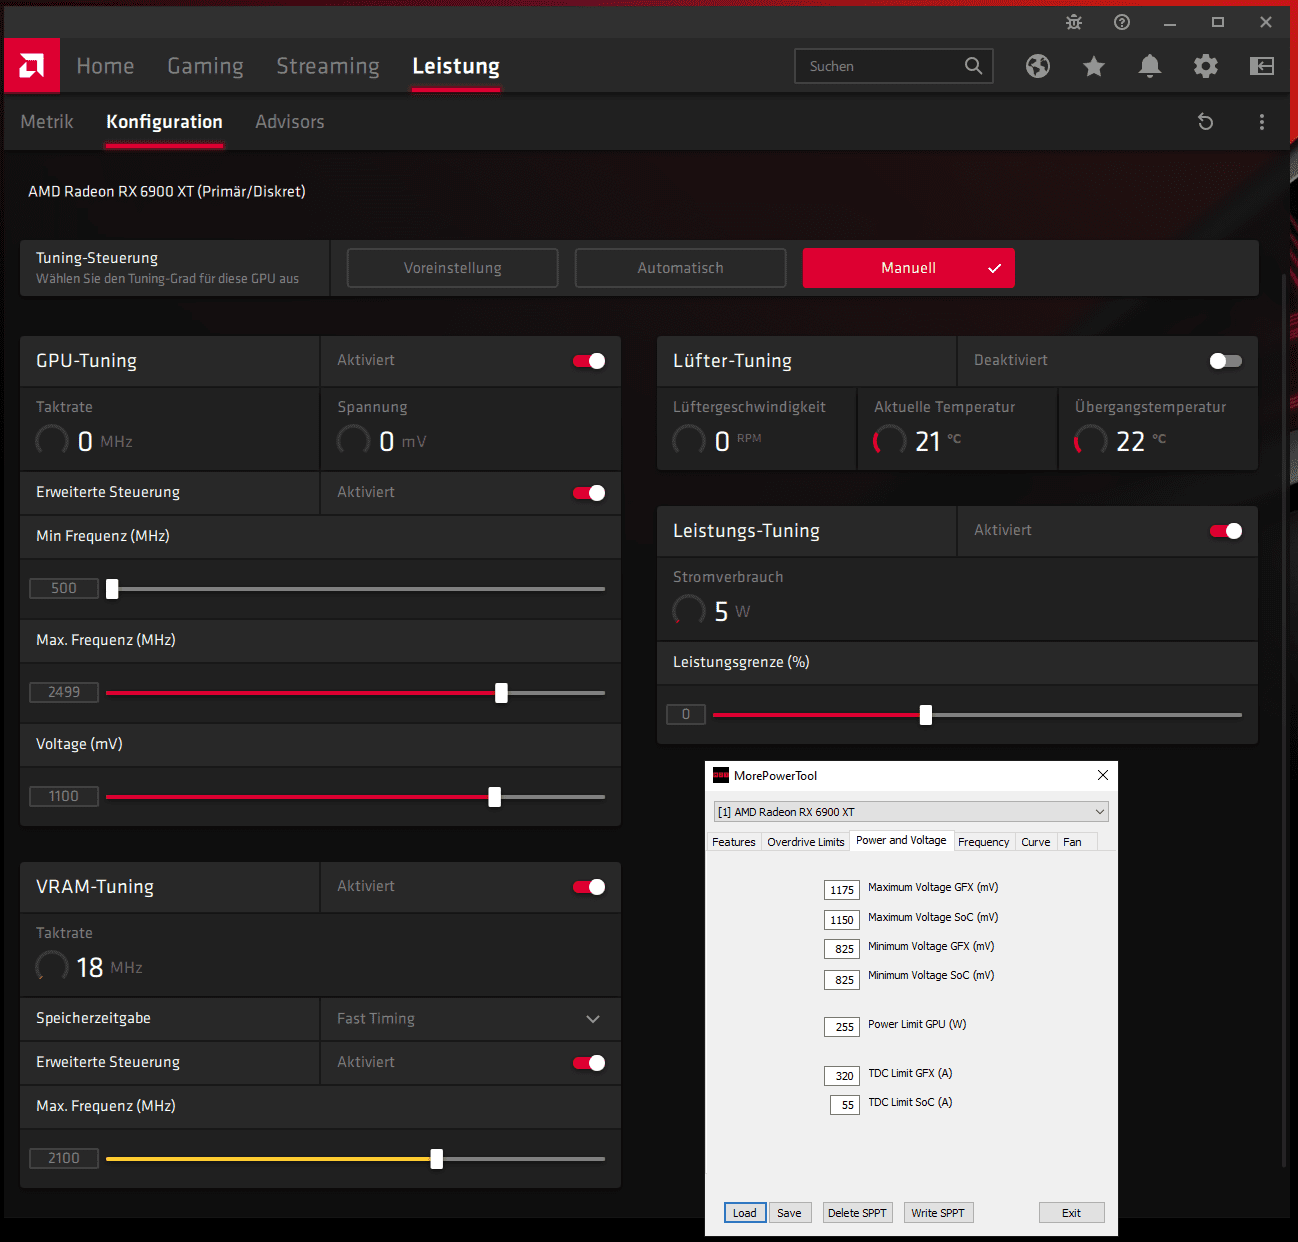Switch to the Advisors sub-tab
Image resolution: width=1298 pixels, height=1242 pixels.
coord(290,122)
